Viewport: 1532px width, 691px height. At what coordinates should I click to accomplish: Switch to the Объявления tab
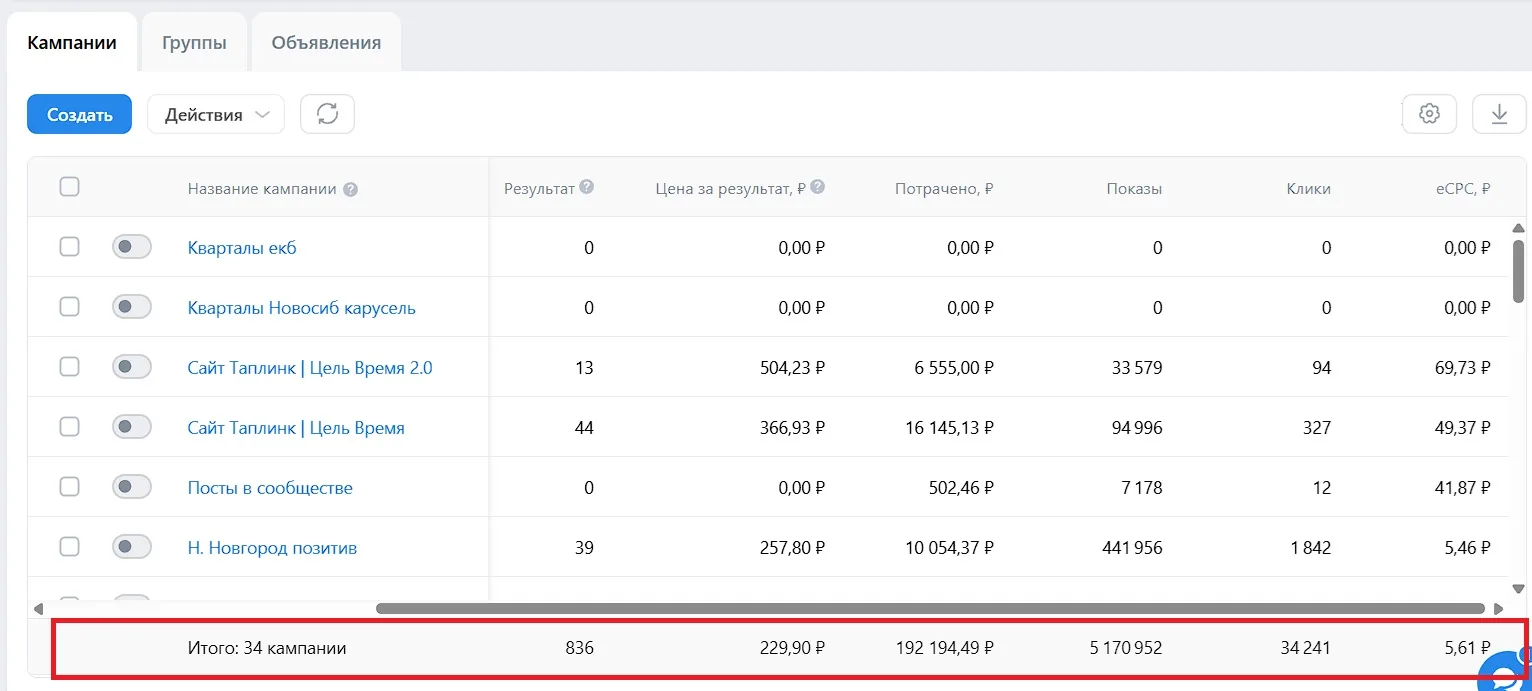[x=326, y=43]
